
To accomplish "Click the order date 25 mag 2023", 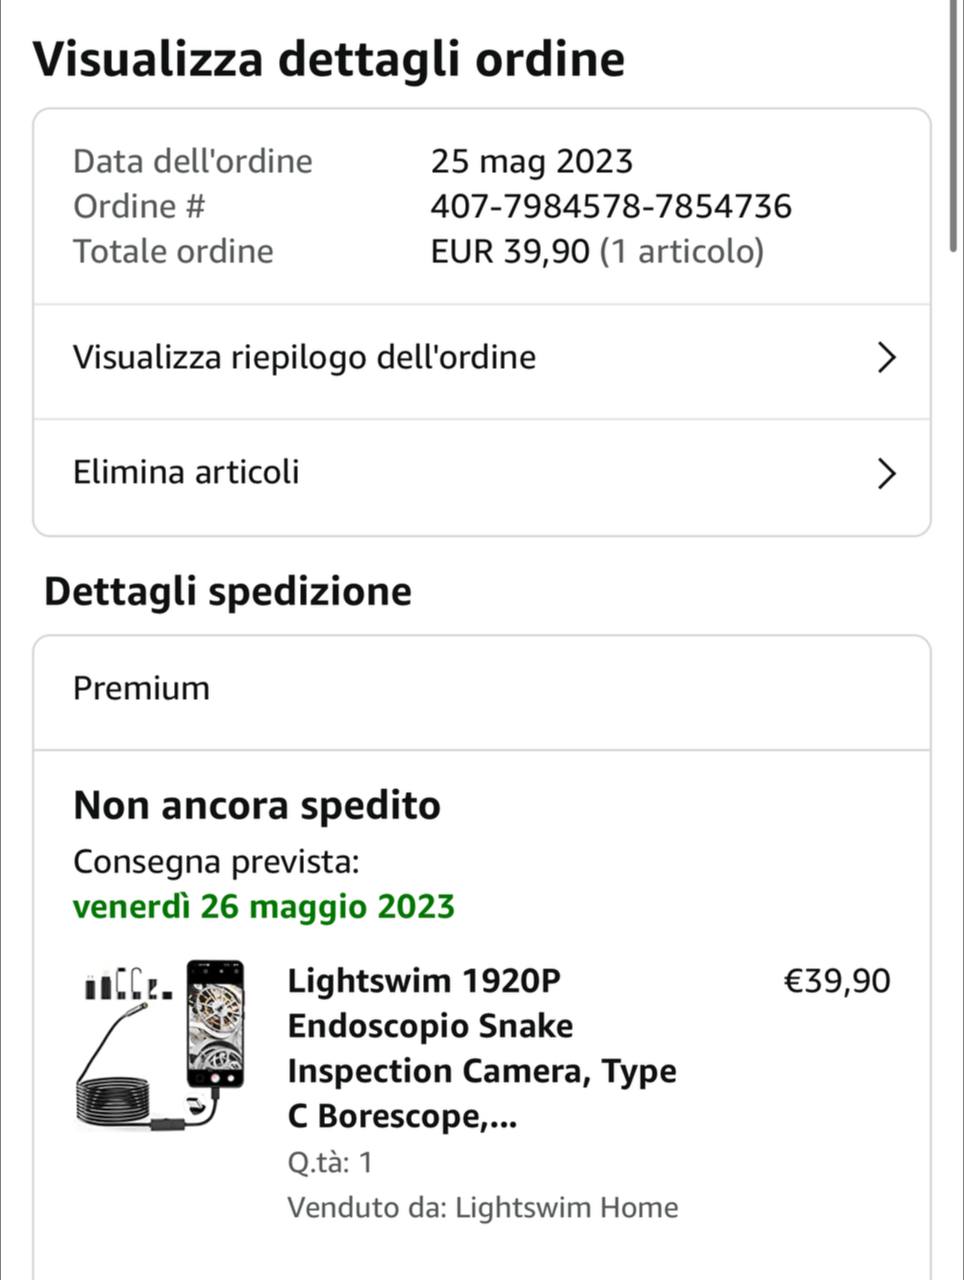I will (531, 162).
